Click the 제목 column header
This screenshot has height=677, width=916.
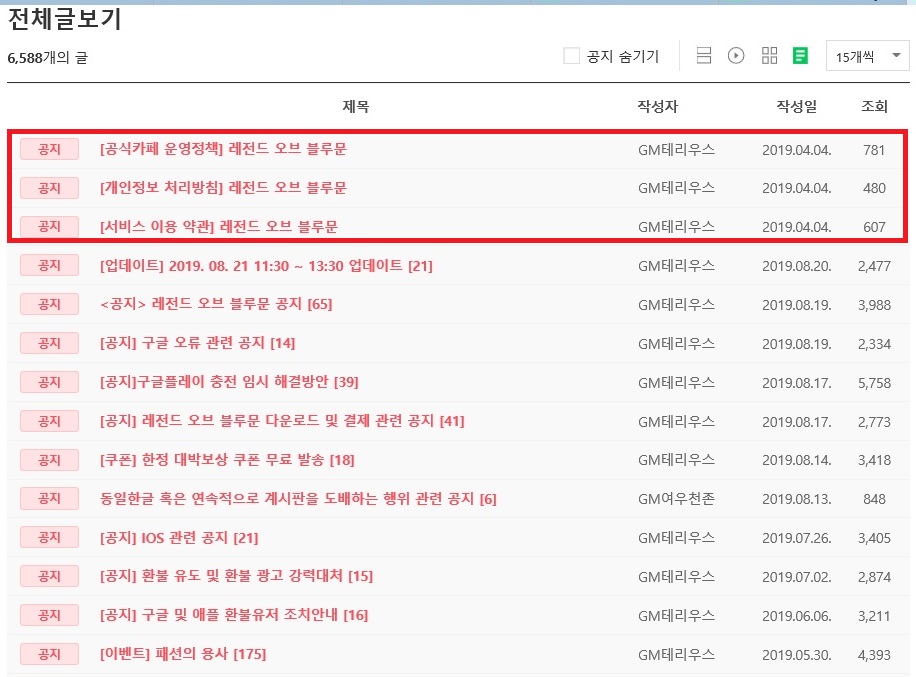355,107
